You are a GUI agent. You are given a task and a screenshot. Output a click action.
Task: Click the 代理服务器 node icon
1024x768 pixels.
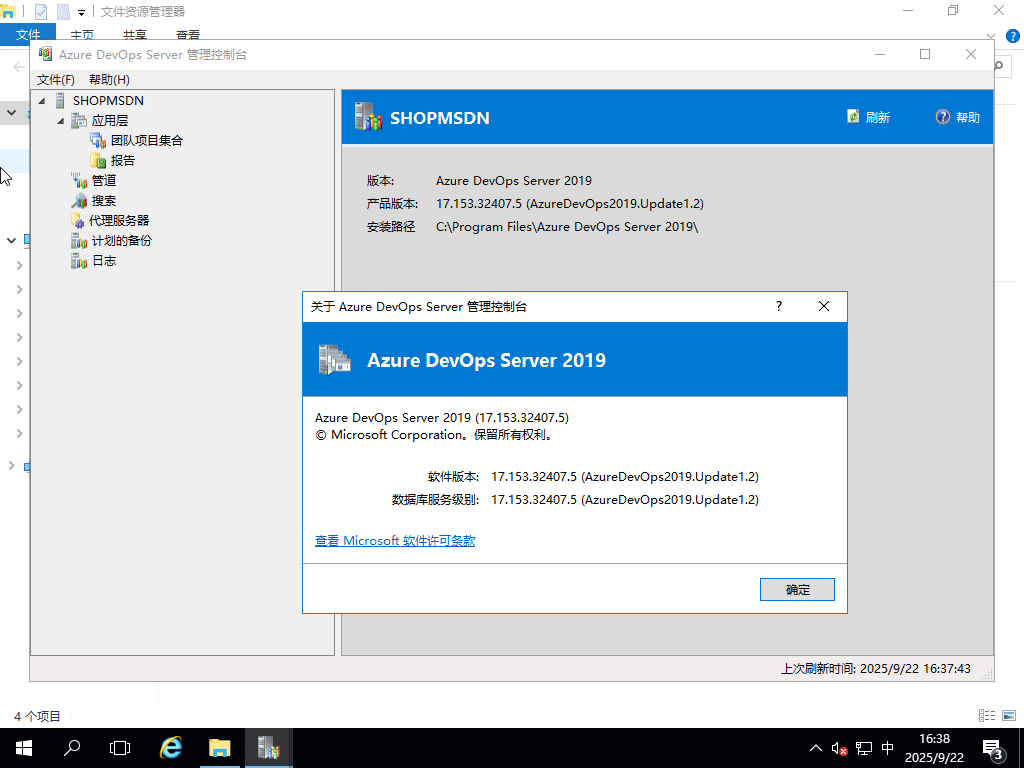pyautogui.click(x=78, y=221)
